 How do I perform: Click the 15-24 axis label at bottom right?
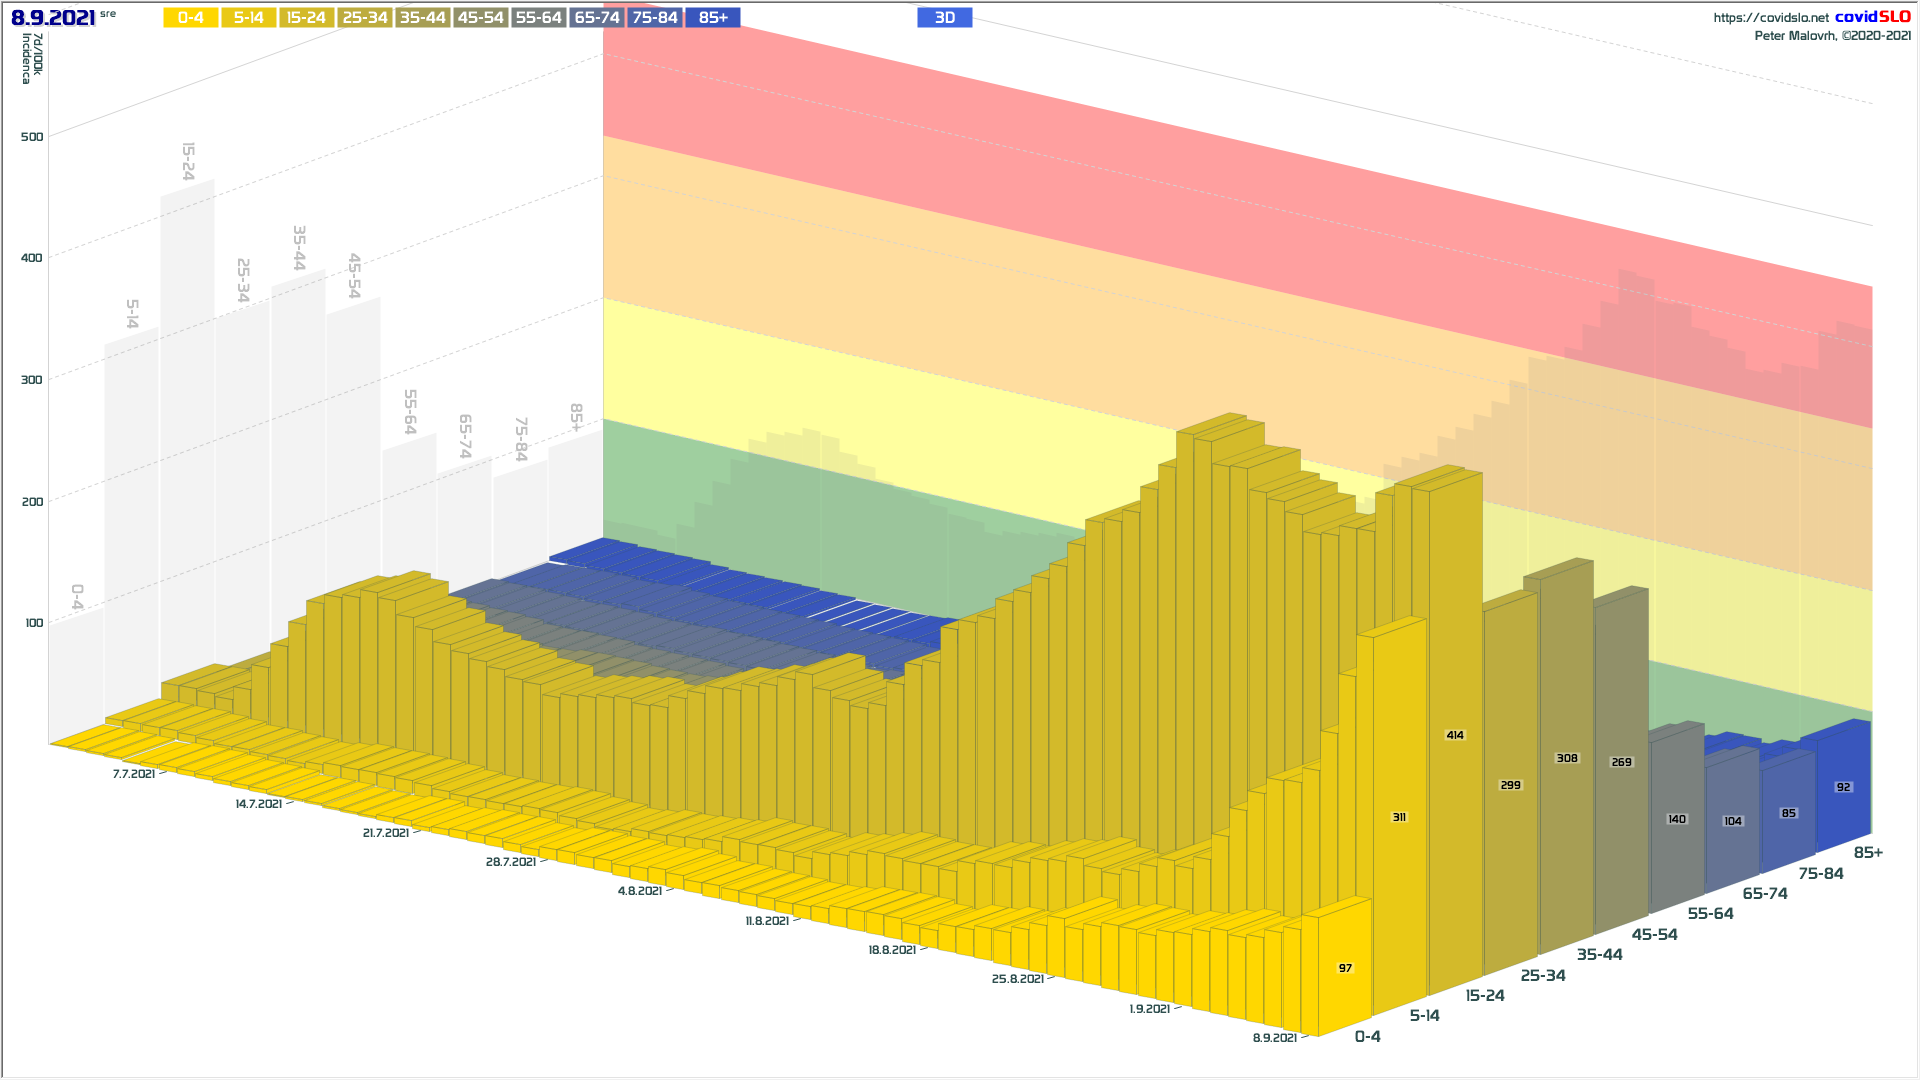(x=1485, y=996)
